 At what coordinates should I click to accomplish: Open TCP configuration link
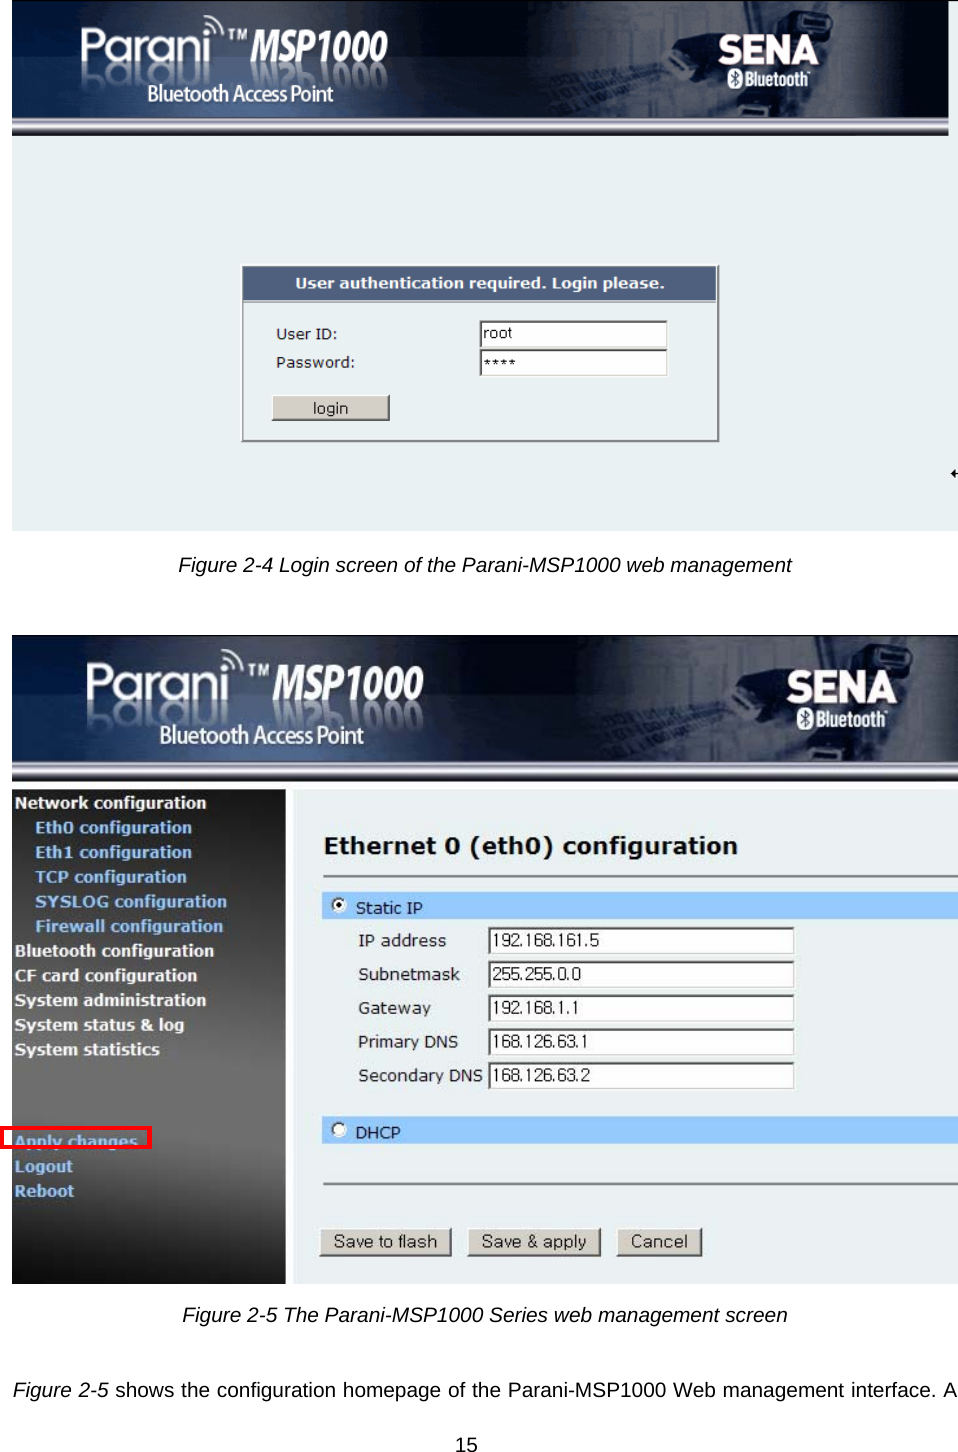pyautogui.click(x=110, y=877)
